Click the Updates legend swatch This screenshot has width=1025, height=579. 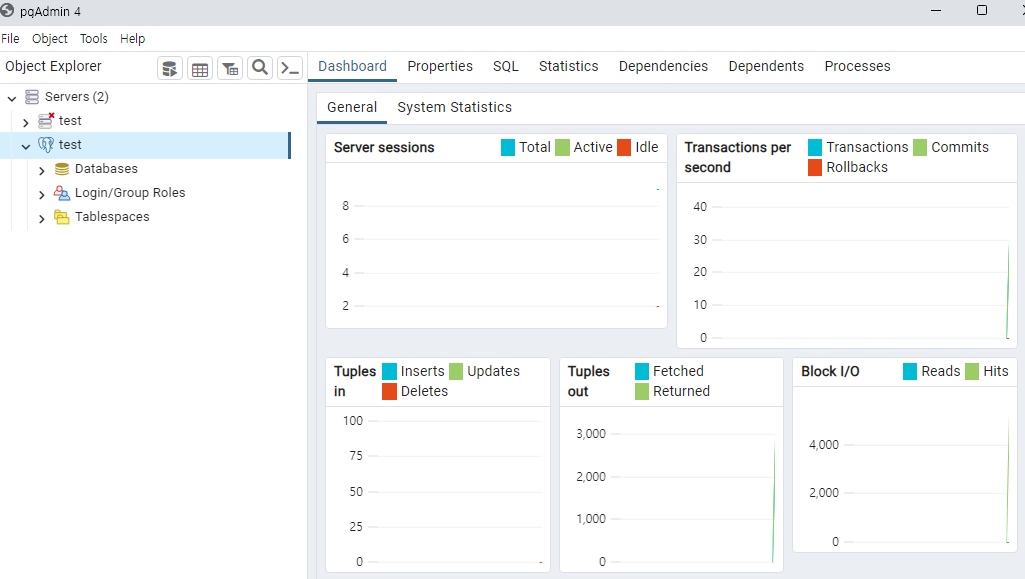click(x=456, y=372)
